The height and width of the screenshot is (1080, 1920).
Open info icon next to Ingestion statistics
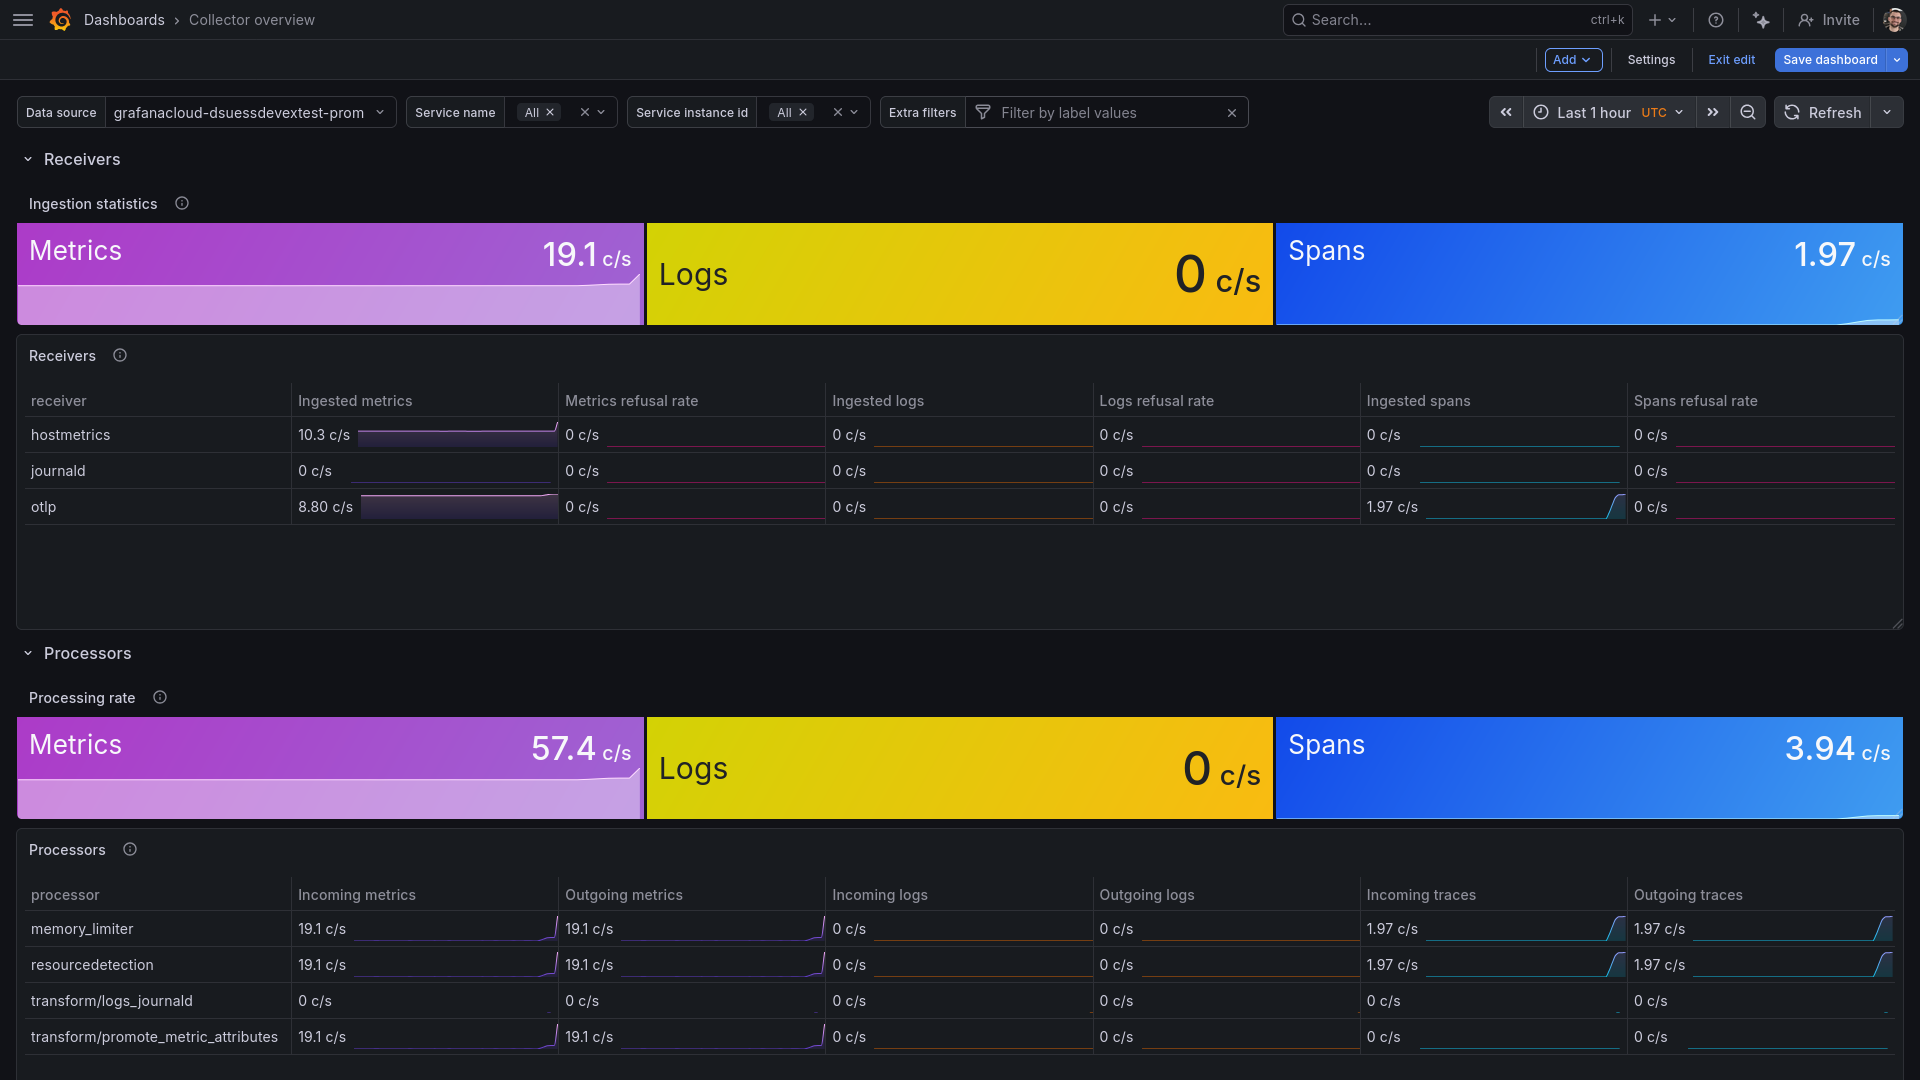pyautogui.click(x=182, y=204)
